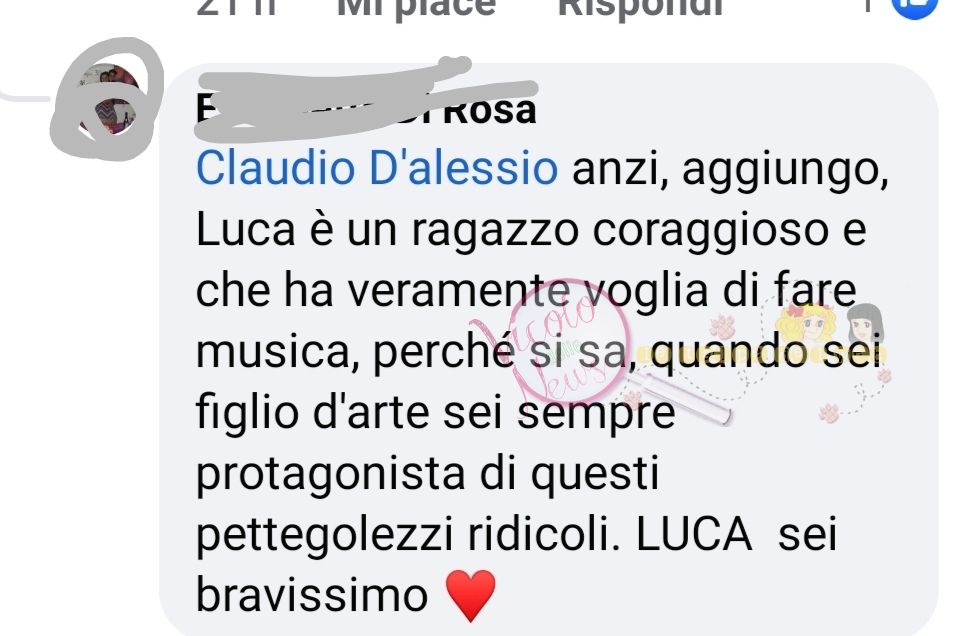Click "Rispondi" to reply
Viewport: 973px width, 636px height.
point(640,7)
